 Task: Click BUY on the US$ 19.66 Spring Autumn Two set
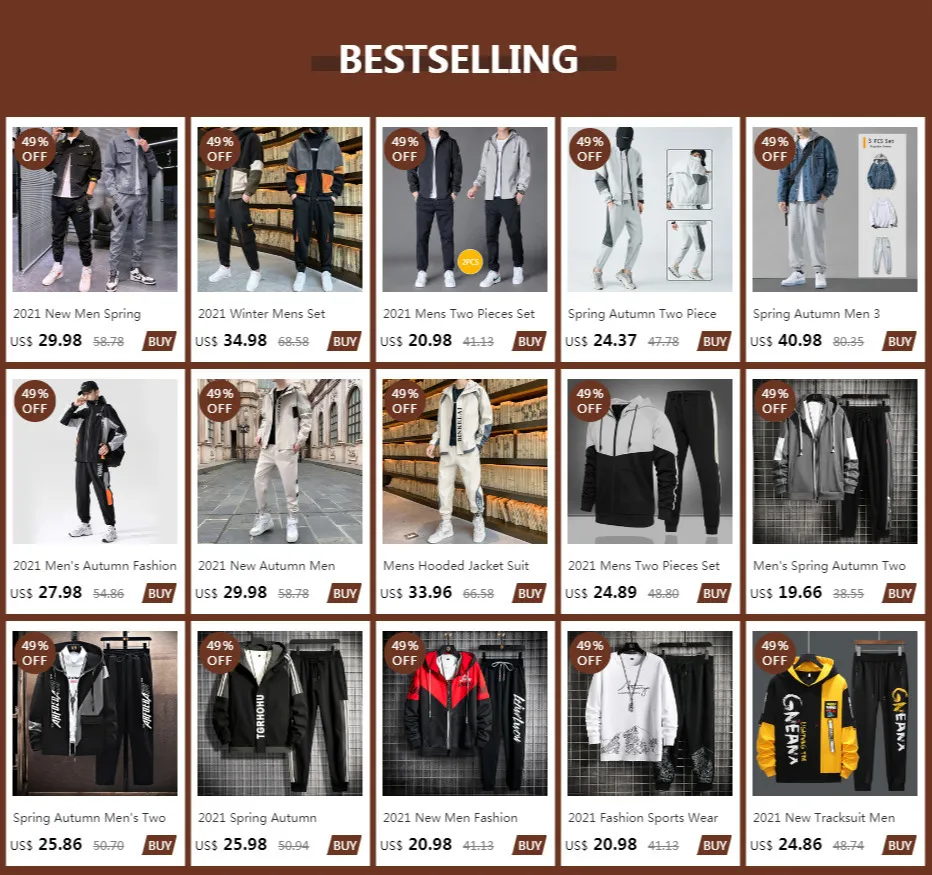(x=899, y=593)
